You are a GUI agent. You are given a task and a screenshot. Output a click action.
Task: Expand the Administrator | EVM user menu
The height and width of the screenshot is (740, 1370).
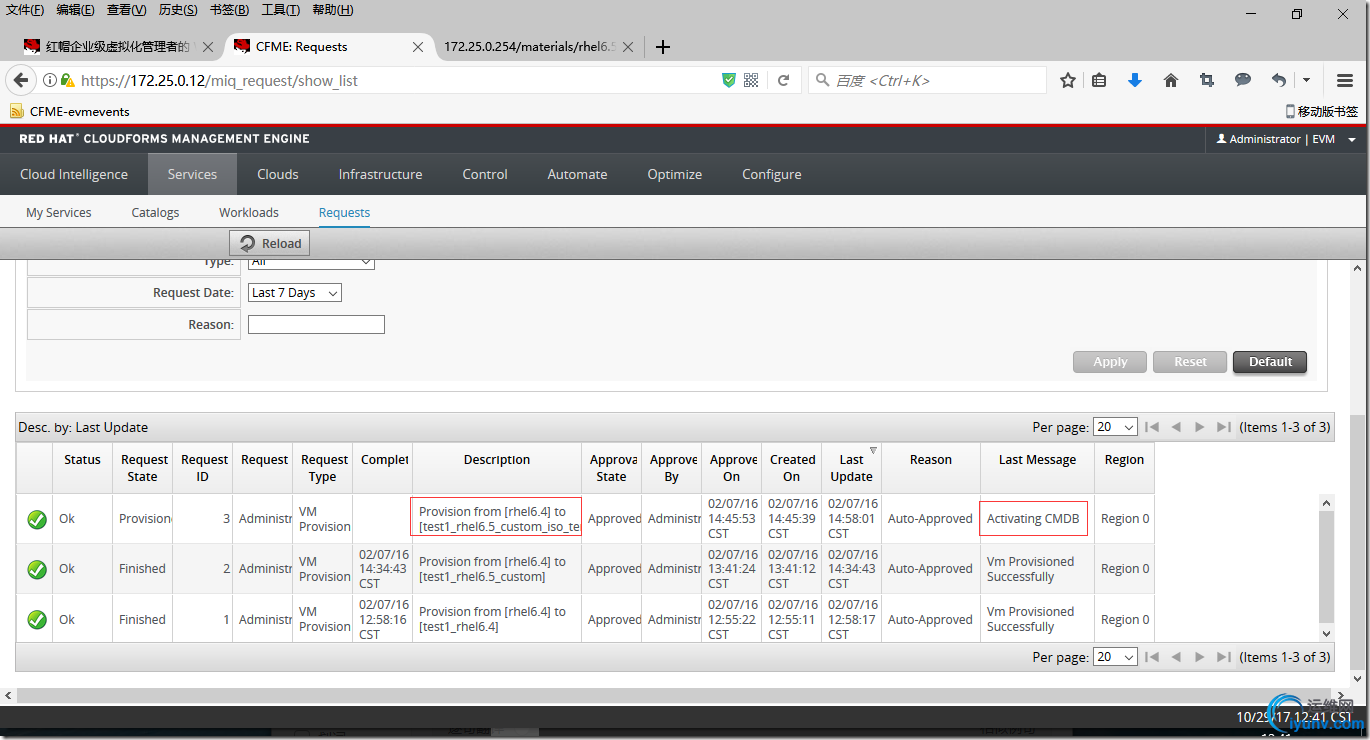pyautogui.click(x=1286, y=139)
